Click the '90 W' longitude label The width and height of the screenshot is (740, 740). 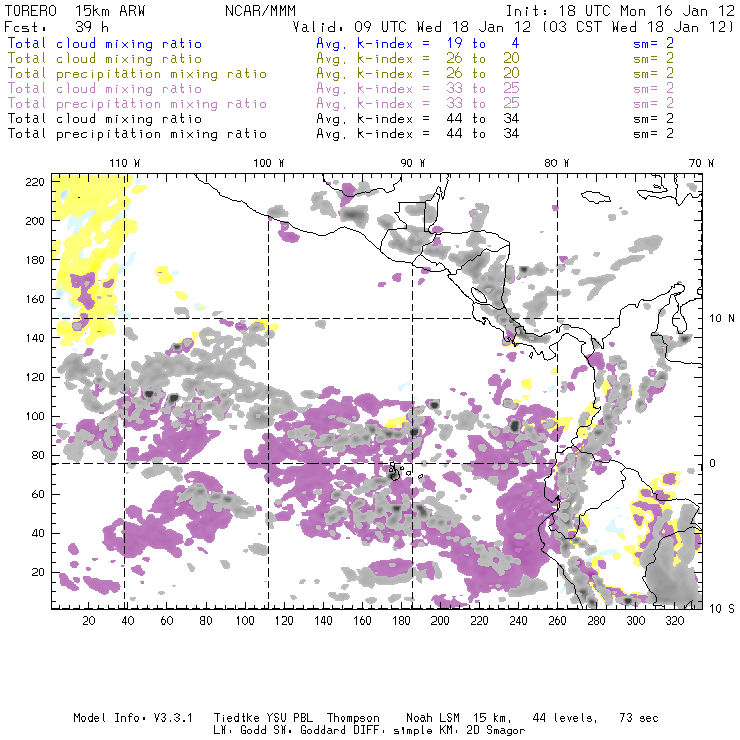click(x=413, y=163)
